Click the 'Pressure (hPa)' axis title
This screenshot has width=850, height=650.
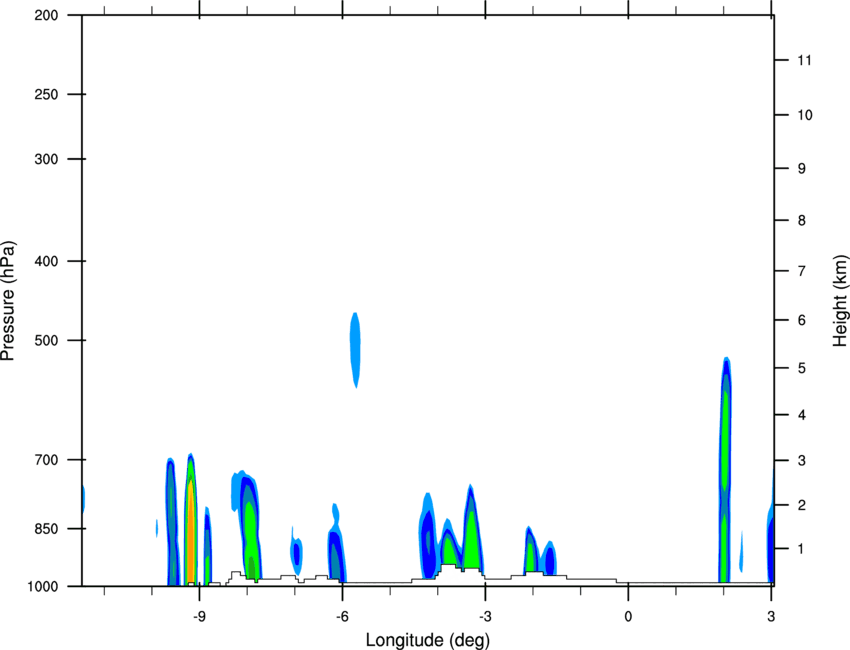point(8,300)
